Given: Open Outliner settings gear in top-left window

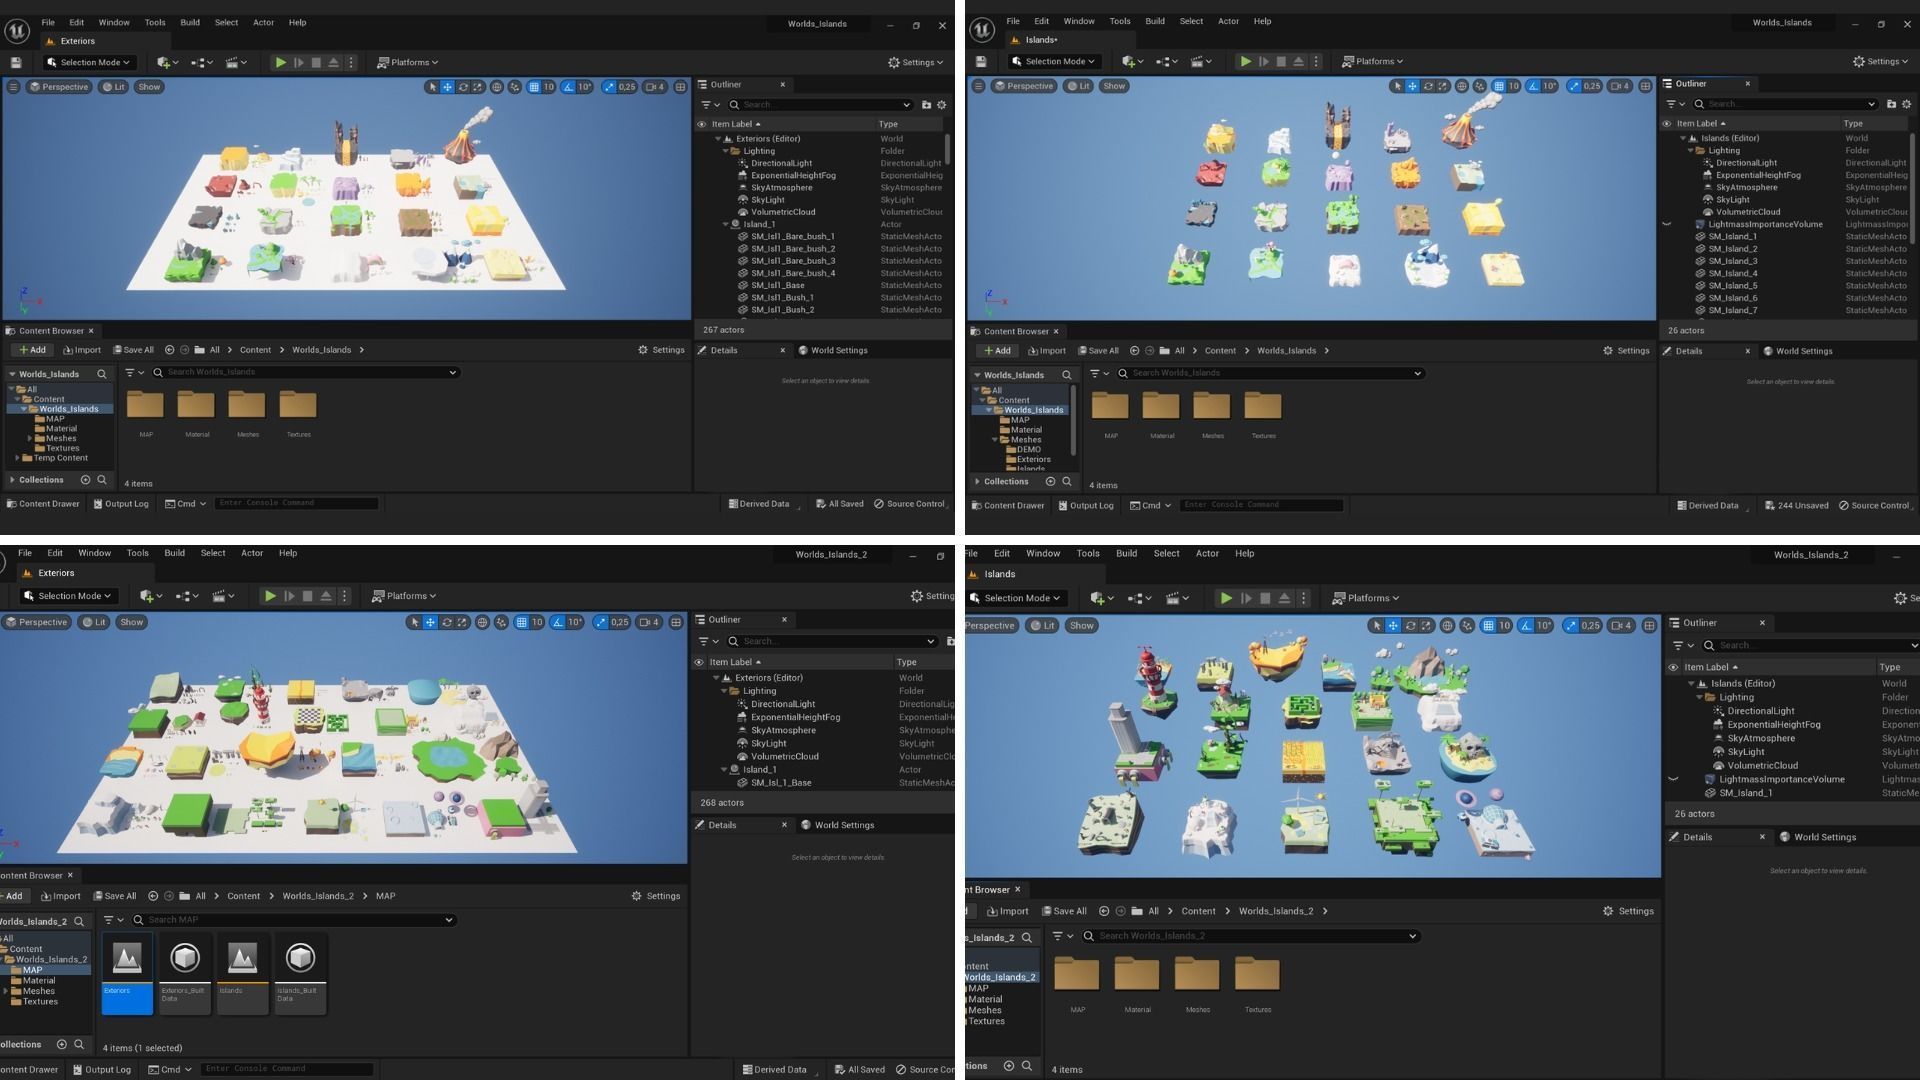Looking at the screenshot, I should 941,104.
